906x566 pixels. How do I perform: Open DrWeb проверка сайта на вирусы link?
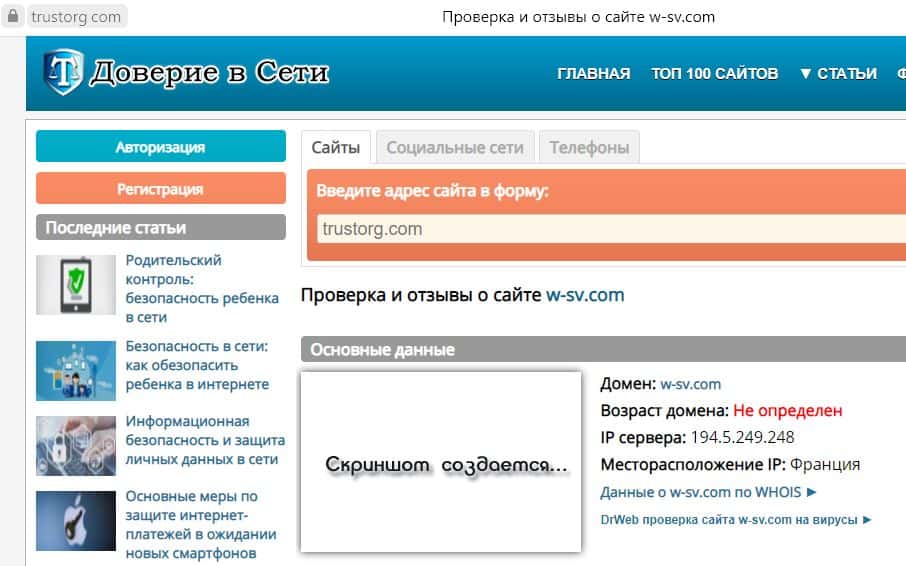pos(735,520)
